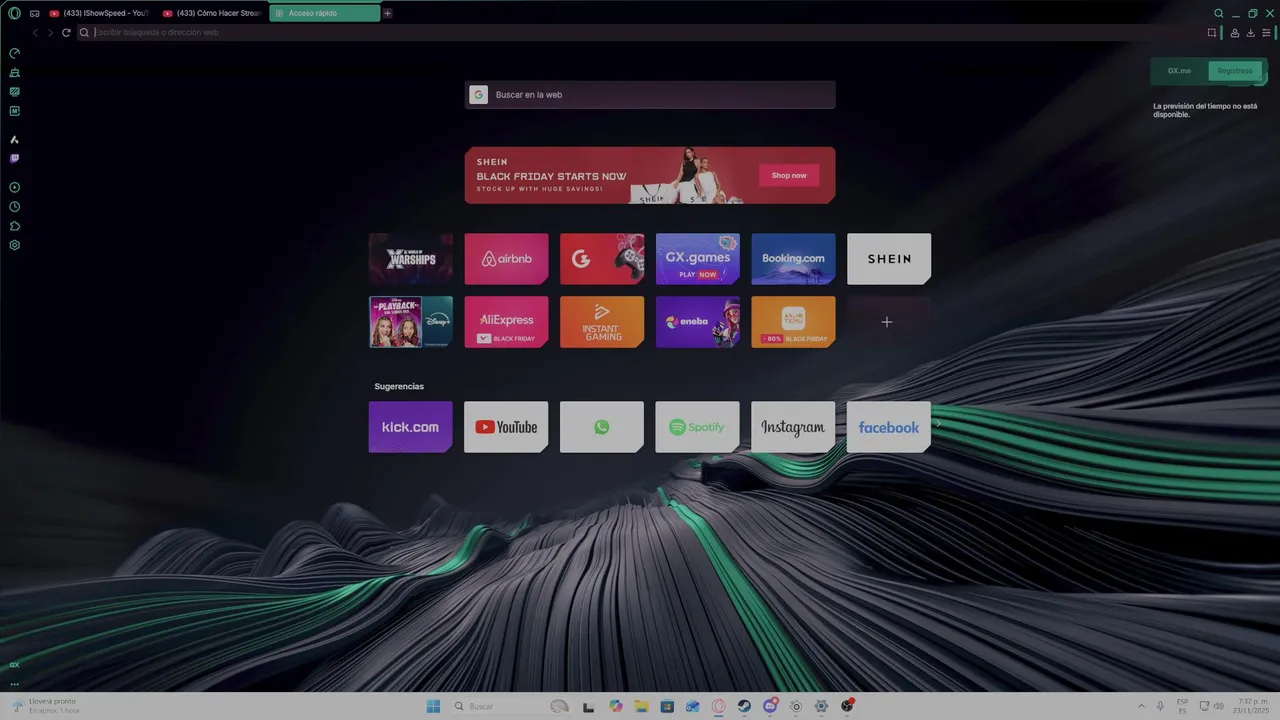Open the airbnb speed dial tile
This screenshot has width=1280, height=720.
(x=506, y=259)
